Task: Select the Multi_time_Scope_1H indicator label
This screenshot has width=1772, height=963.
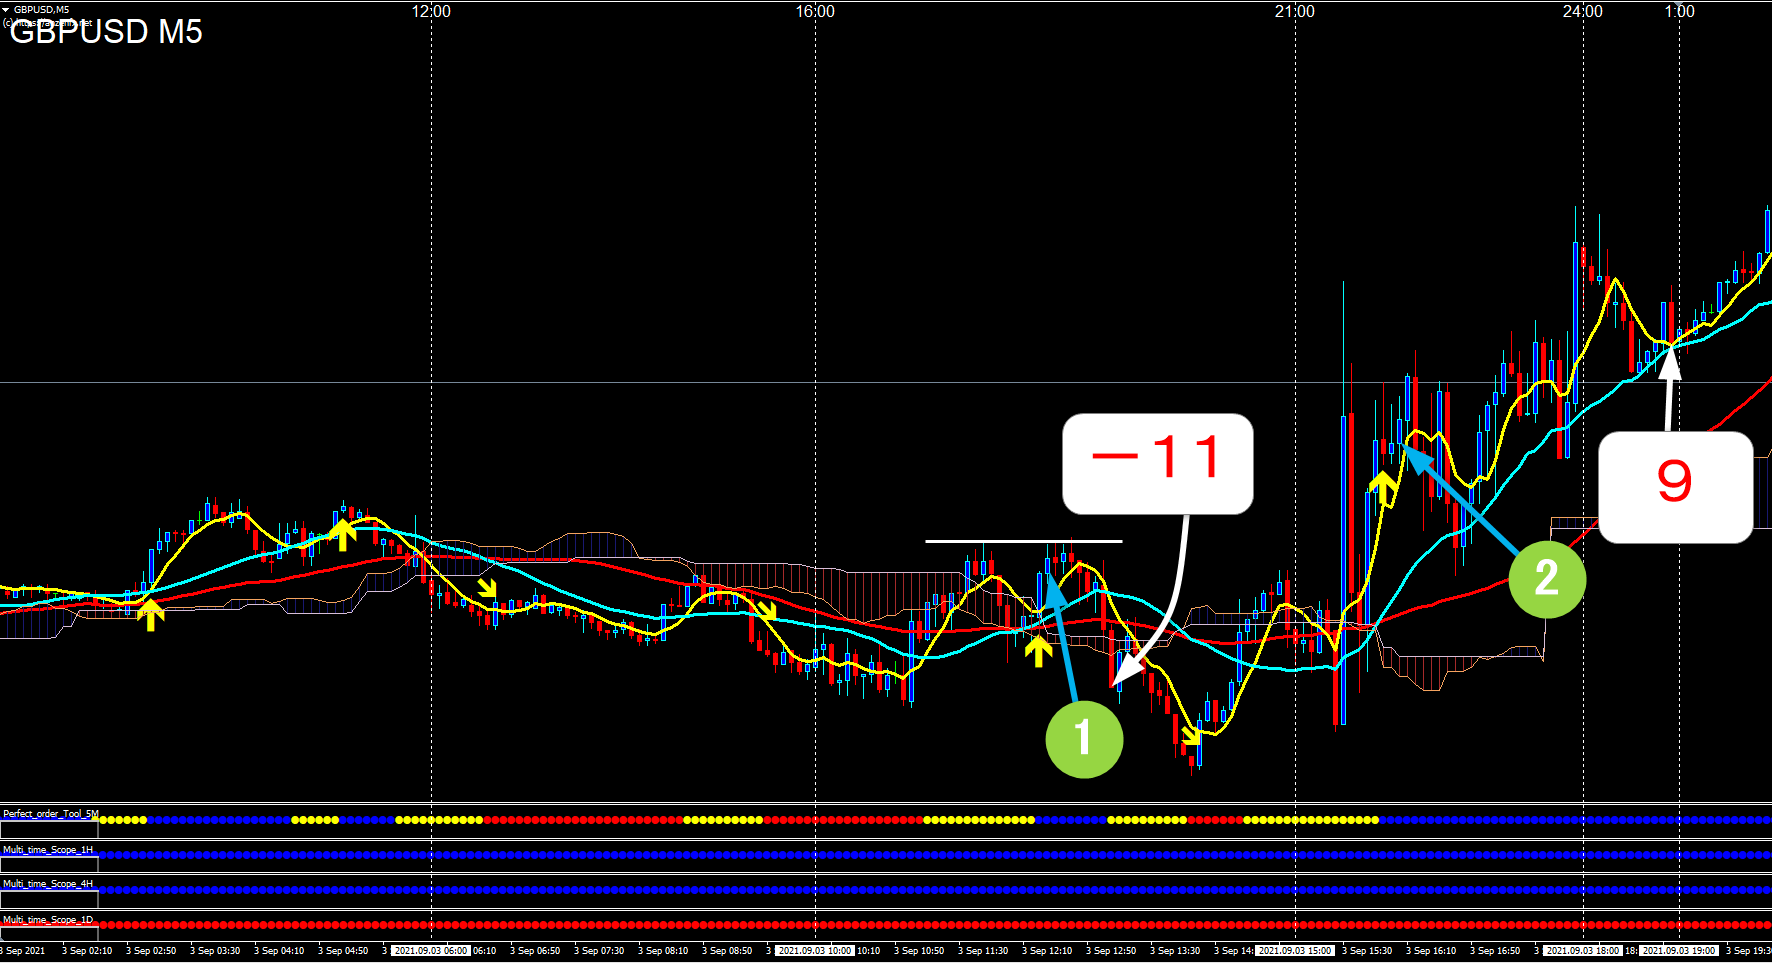Action: coord(47,850)
